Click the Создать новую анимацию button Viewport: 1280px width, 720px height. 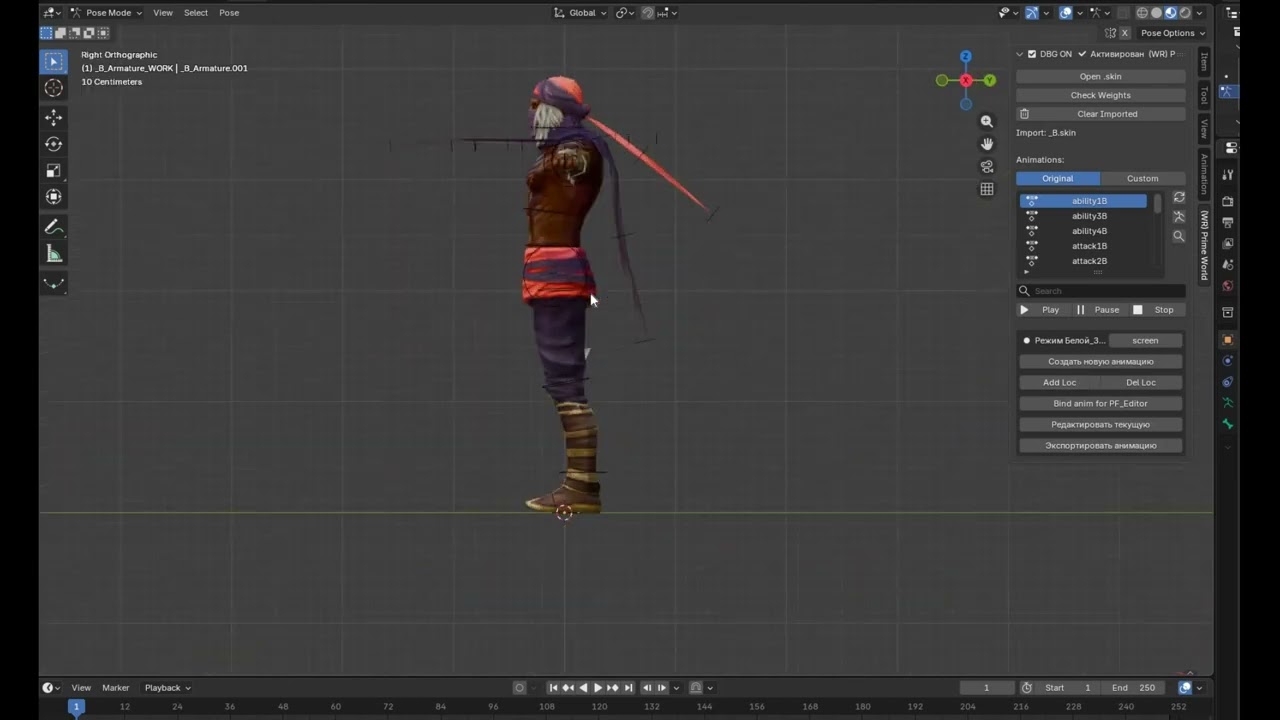1100,362
